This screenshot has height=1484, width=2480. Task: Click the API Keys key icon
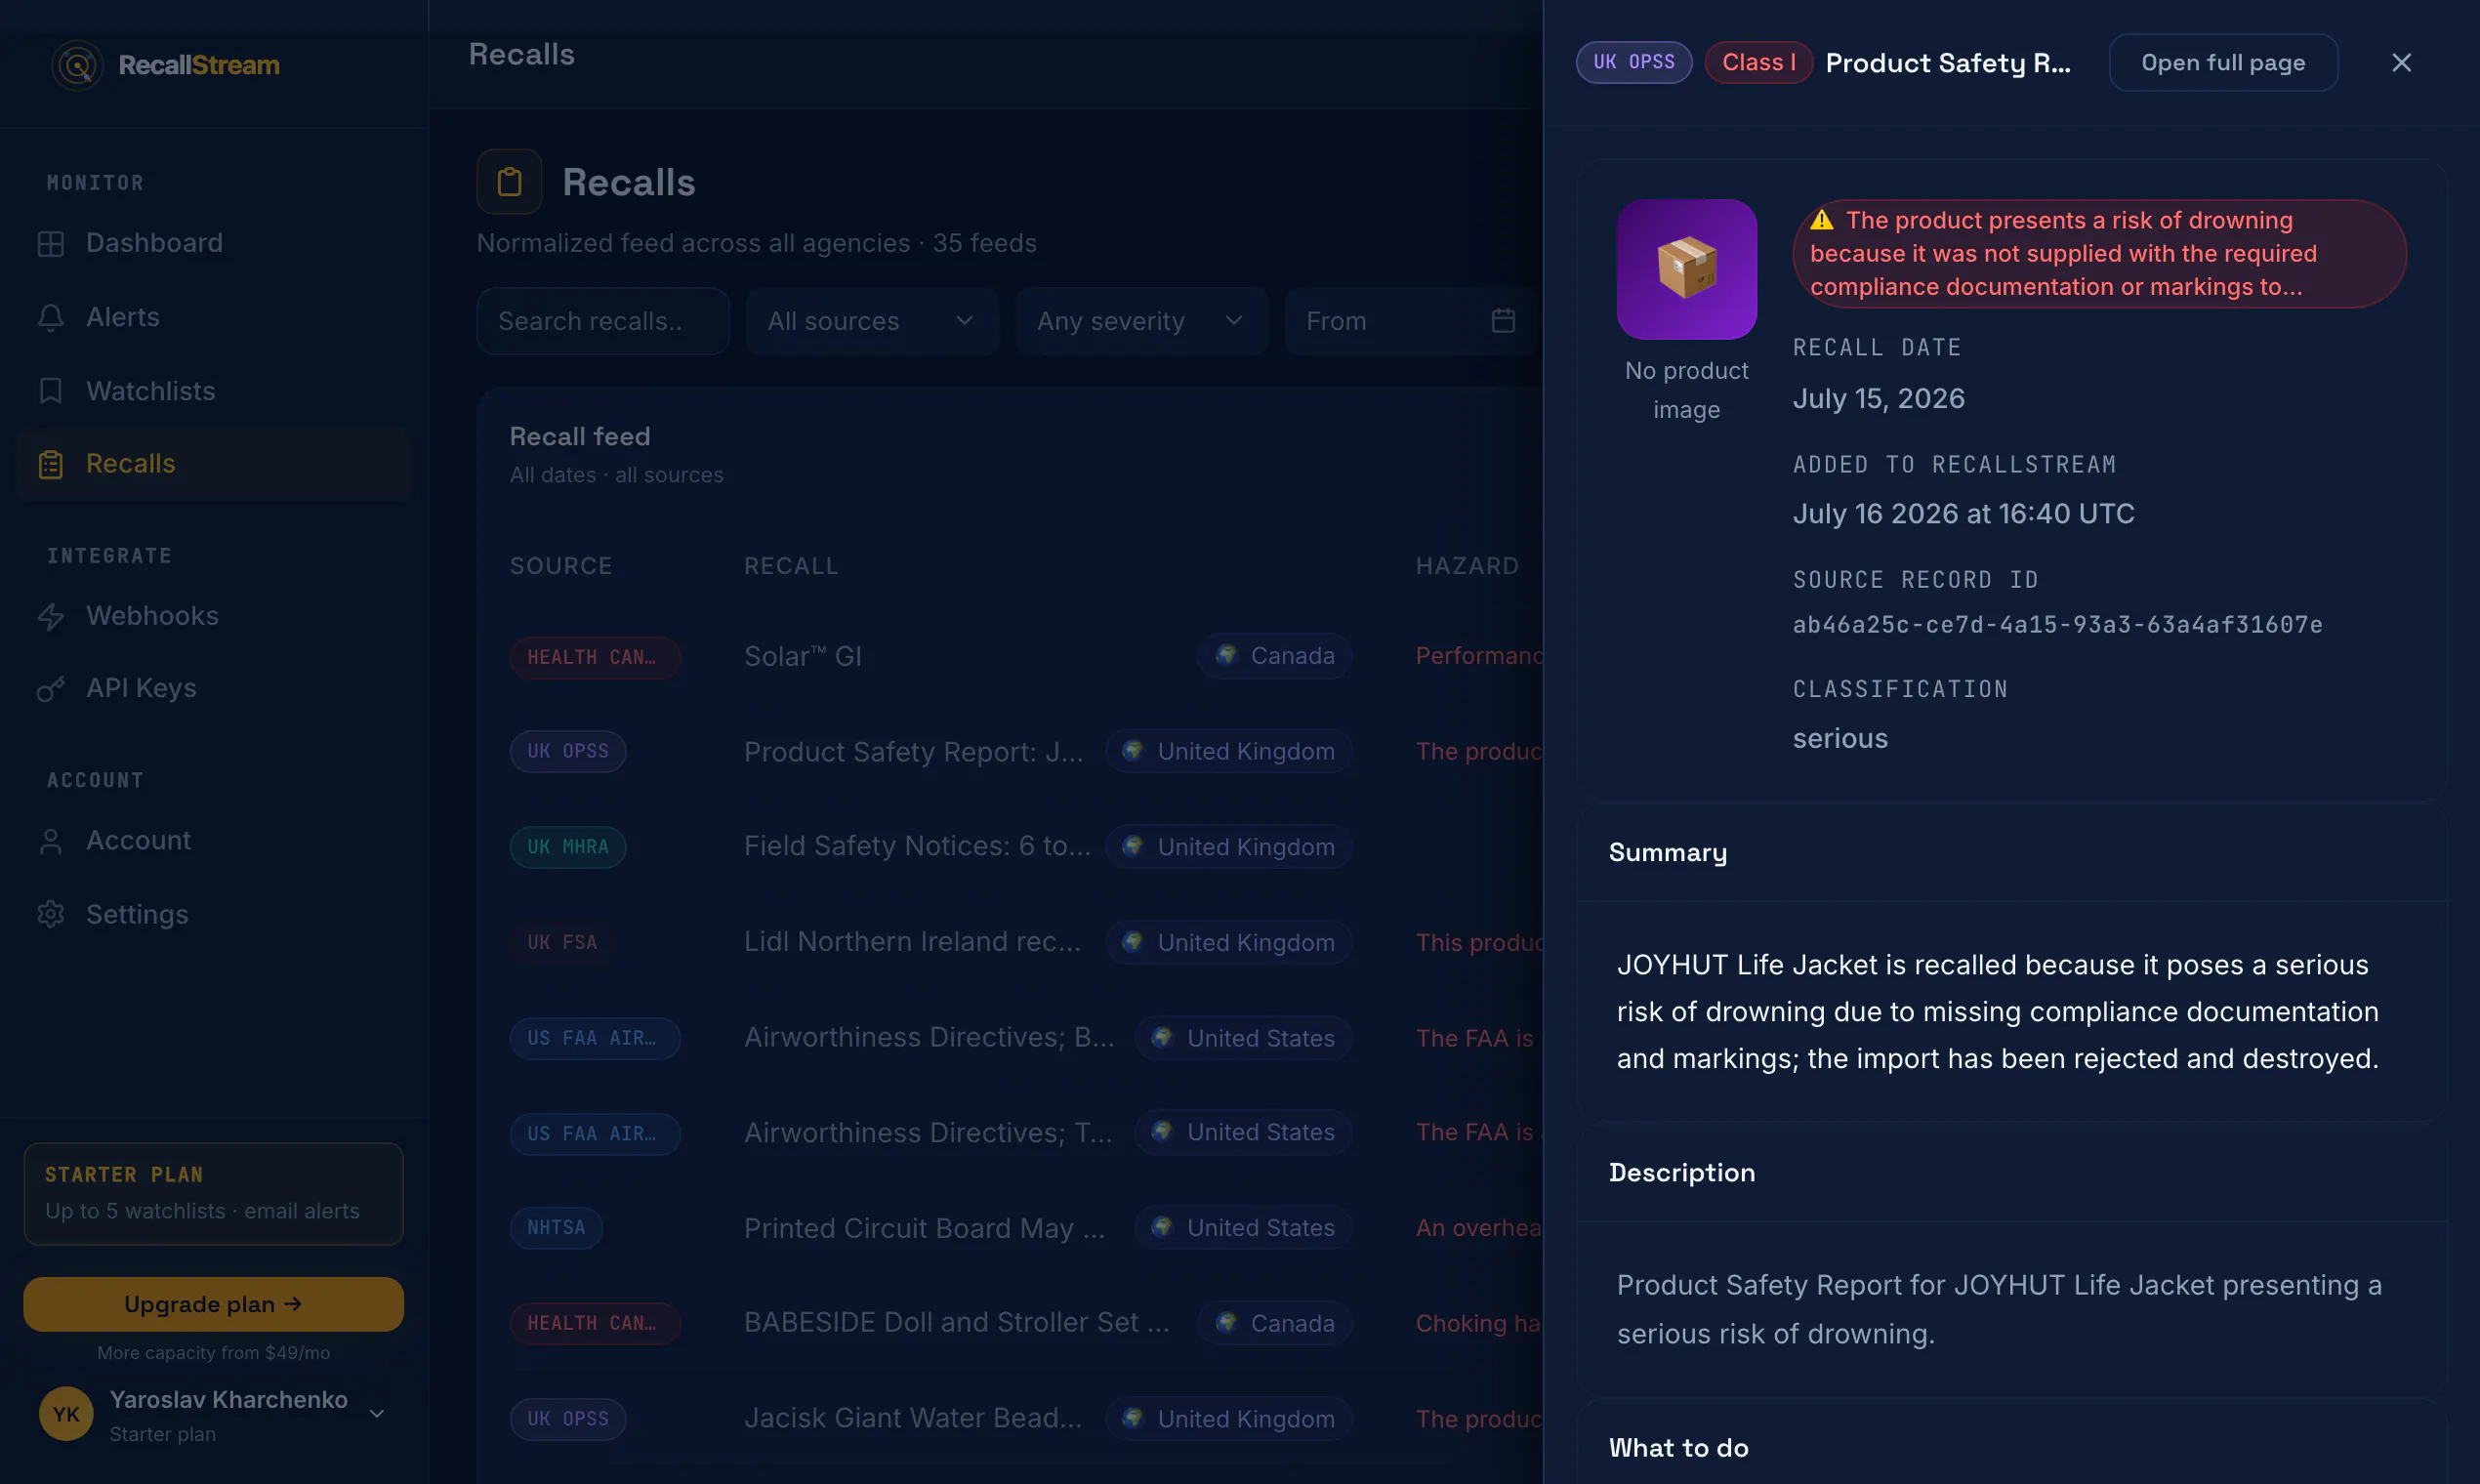coord(51,689)
